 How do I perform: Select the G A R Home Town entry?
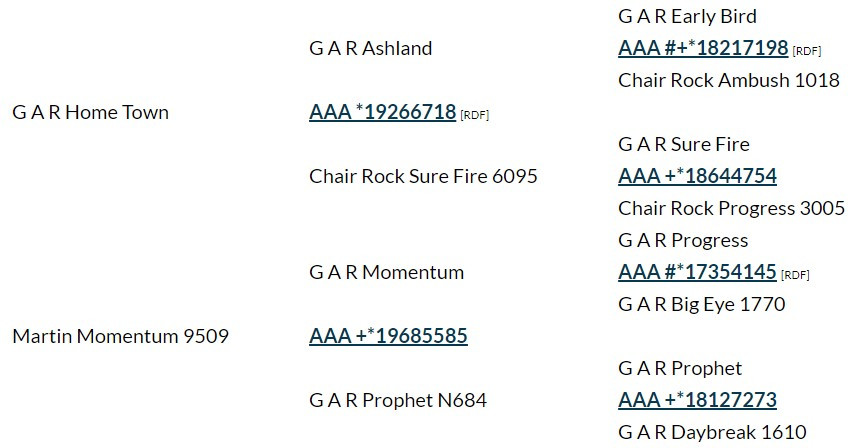[90, 112]
